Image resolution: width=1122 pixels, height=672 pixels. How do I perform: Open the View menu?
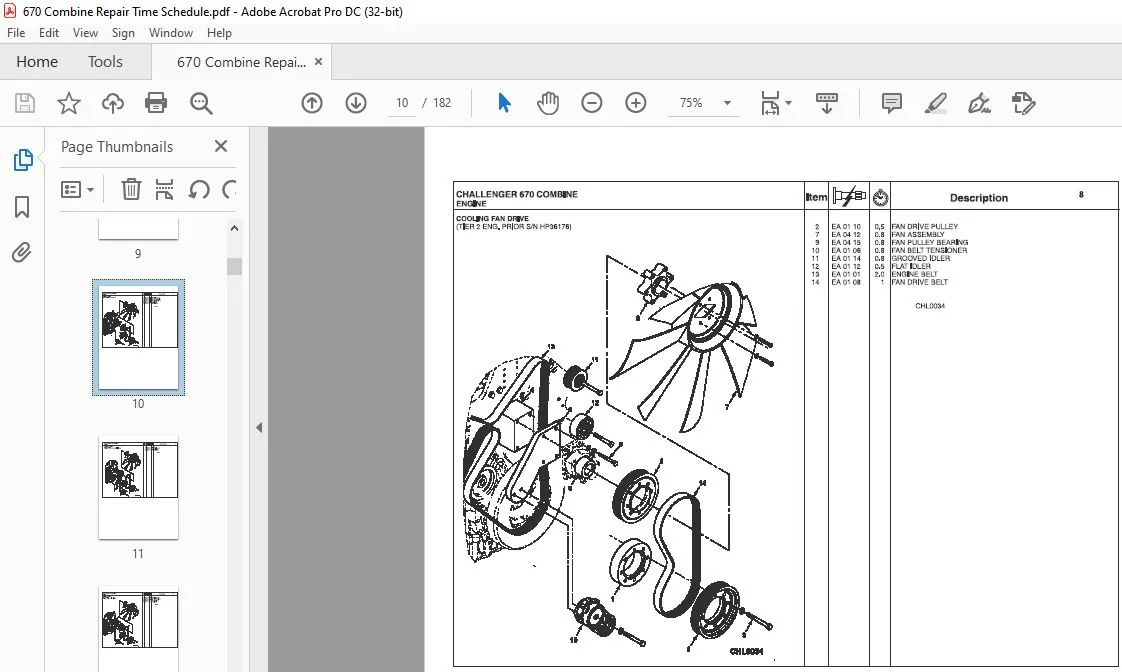85,33
